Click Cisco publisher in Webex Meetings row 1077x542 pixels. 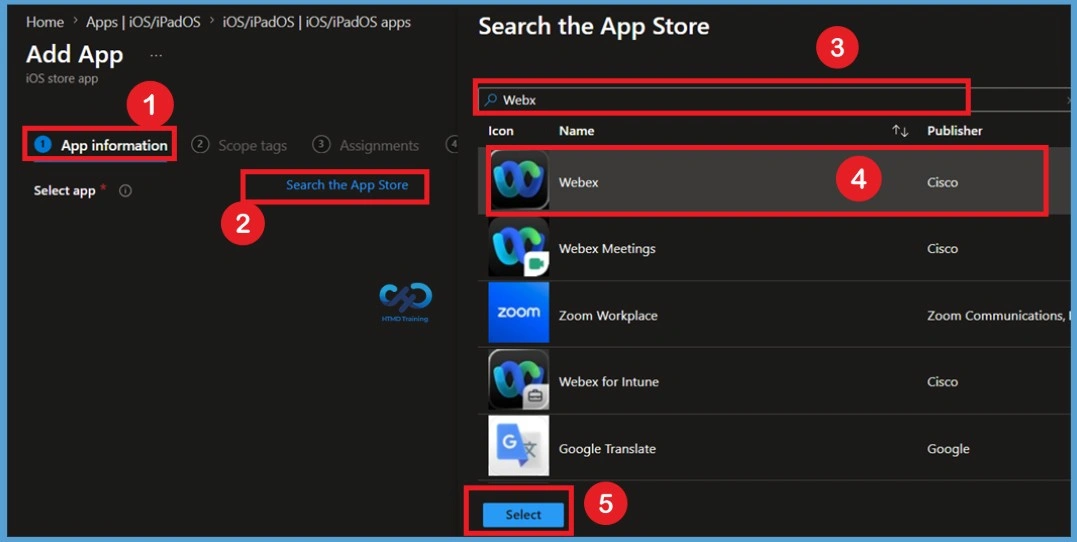(942, 249)
